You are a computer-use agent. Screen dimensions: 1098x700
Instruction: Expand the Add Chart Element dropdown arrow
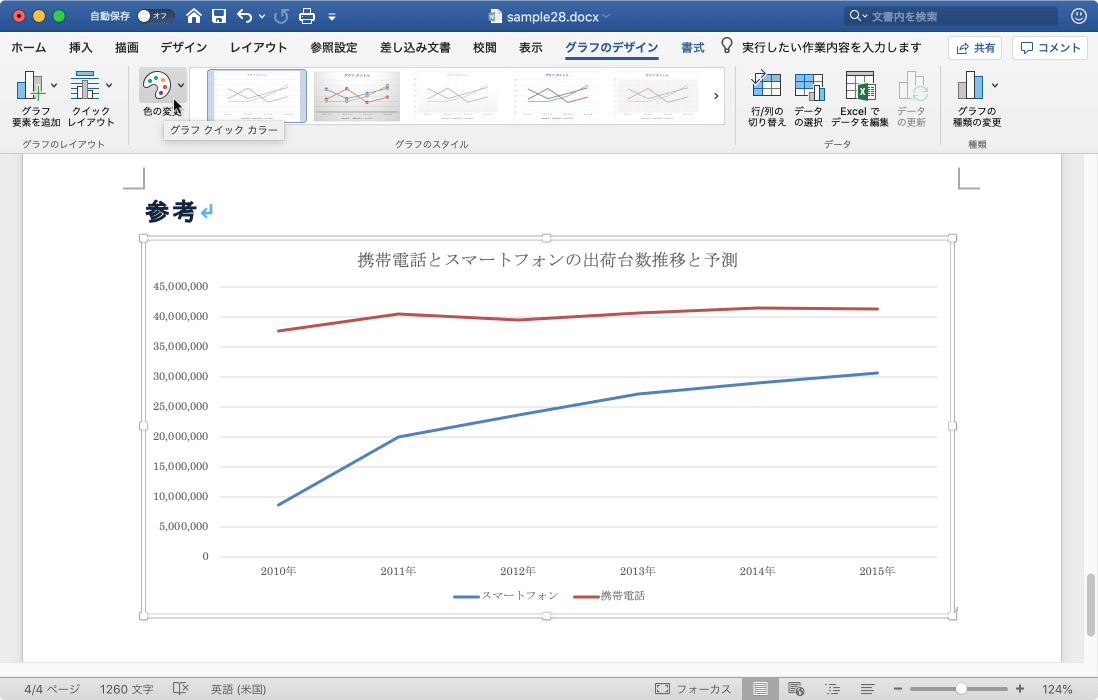54,85
